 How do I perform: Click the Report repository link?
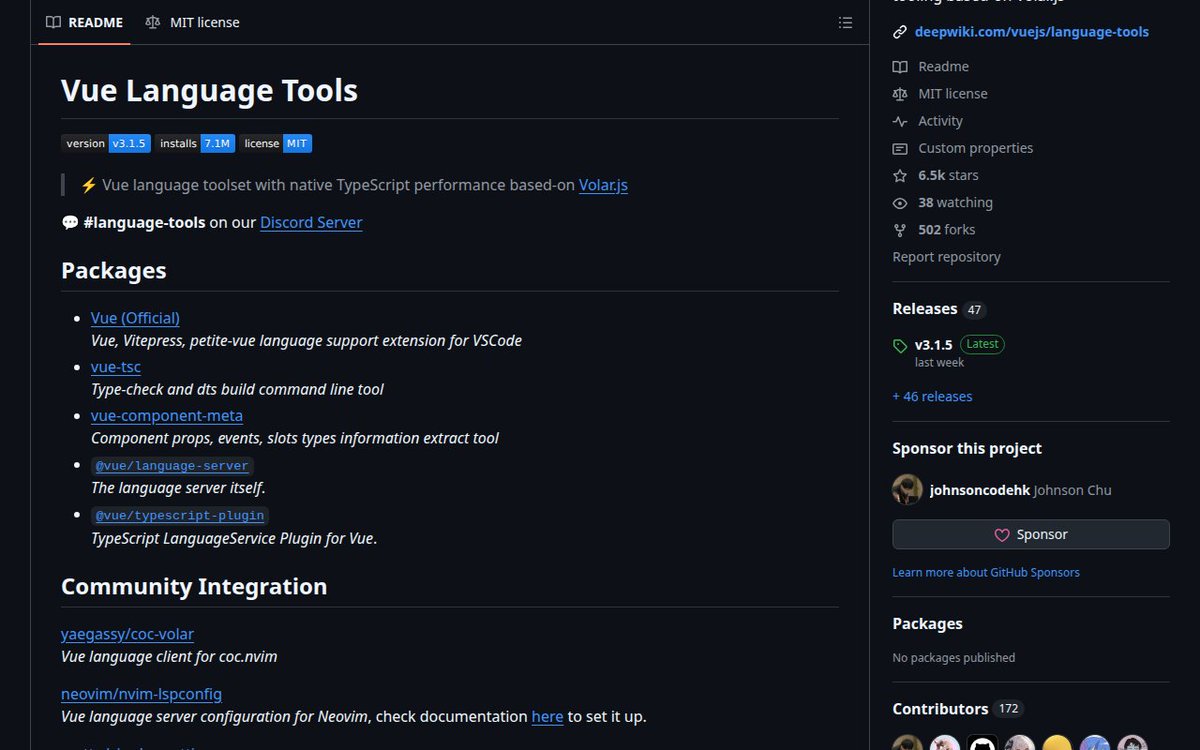pos(946,256)
